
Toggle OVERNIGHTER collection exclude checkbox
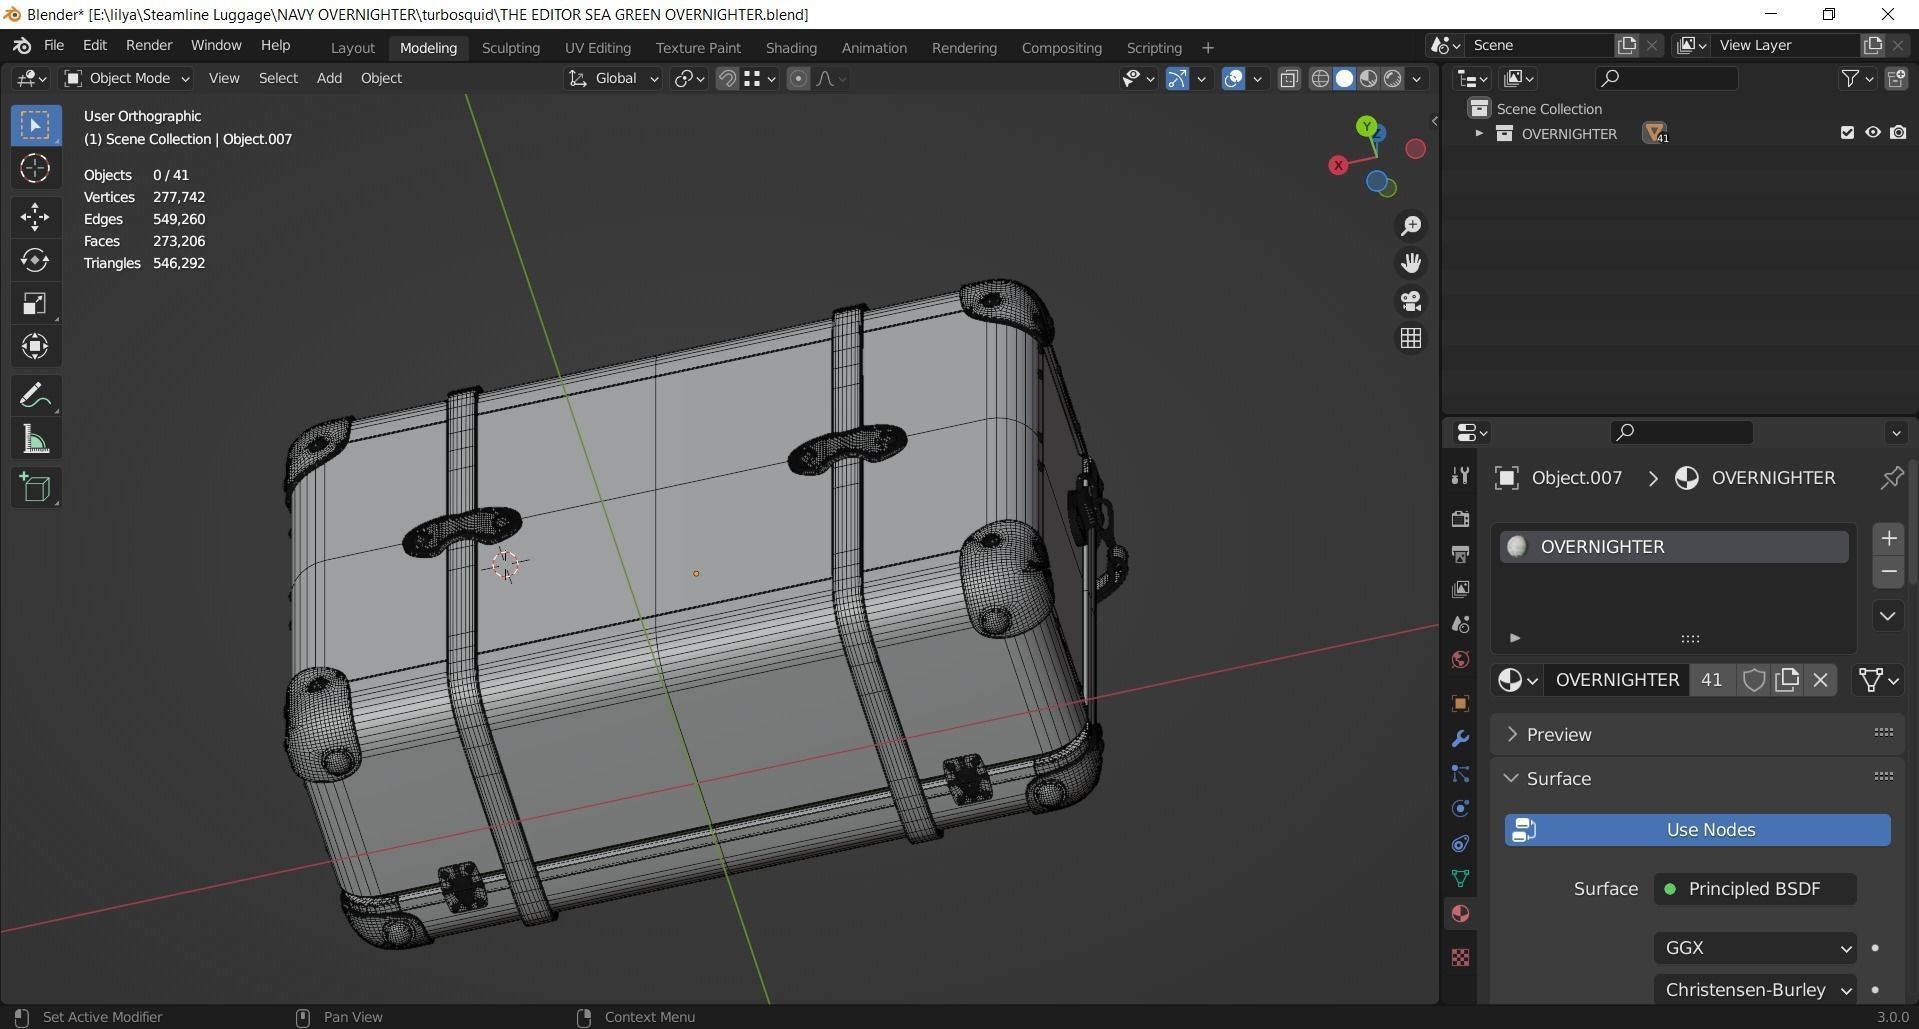pyautogui.click(x=1847, y=133)
